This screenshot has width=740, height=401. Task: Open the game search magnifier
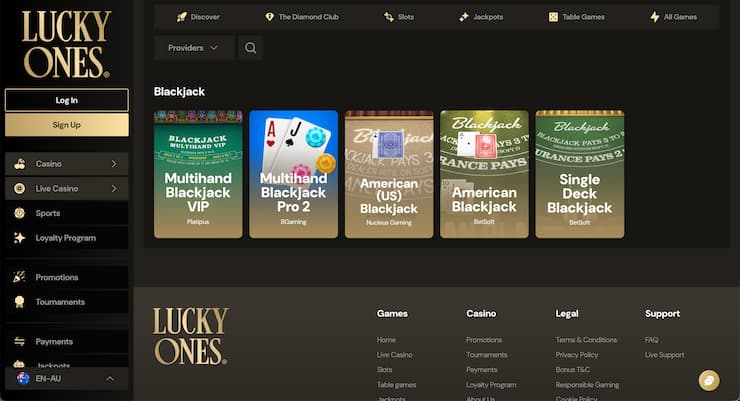click(x=251, y=48)
